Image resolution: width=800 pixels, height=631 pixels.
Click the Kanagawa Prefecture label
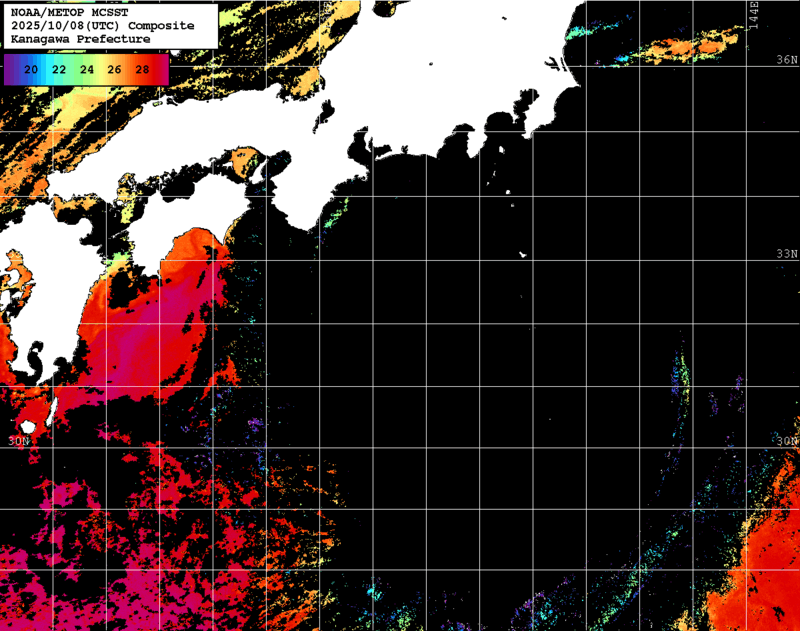[x=80, y=39]
